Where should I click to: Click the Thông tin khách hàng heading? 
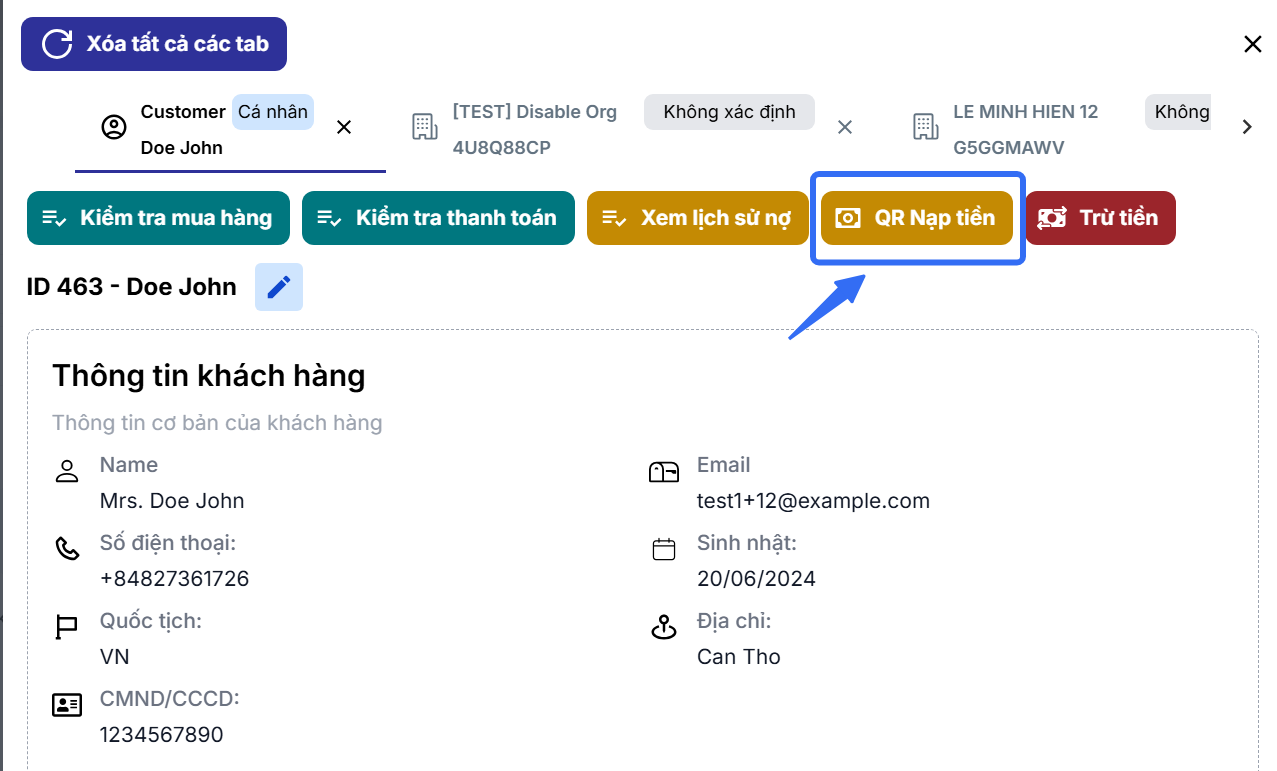[209, 376]
